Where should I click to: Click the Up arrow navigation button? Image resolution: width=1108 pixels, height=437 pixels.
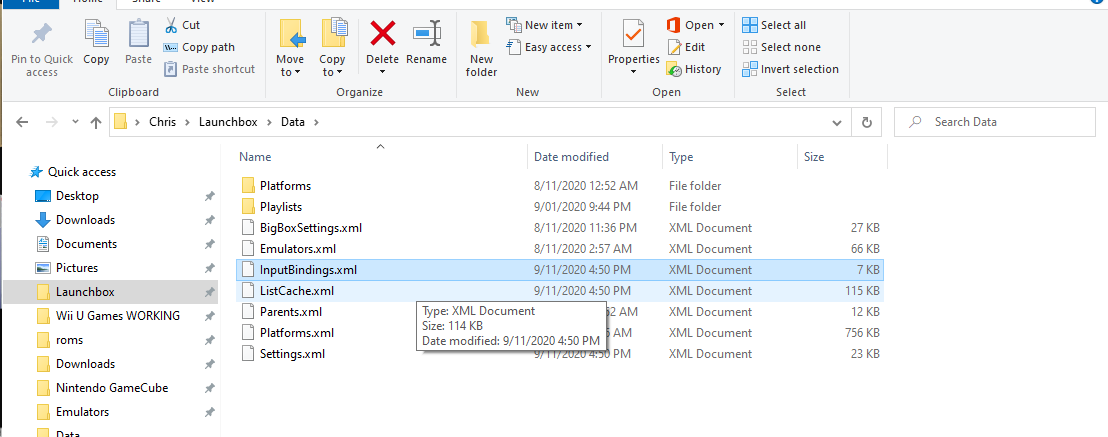pyautogui.click(x=96, y=122)
